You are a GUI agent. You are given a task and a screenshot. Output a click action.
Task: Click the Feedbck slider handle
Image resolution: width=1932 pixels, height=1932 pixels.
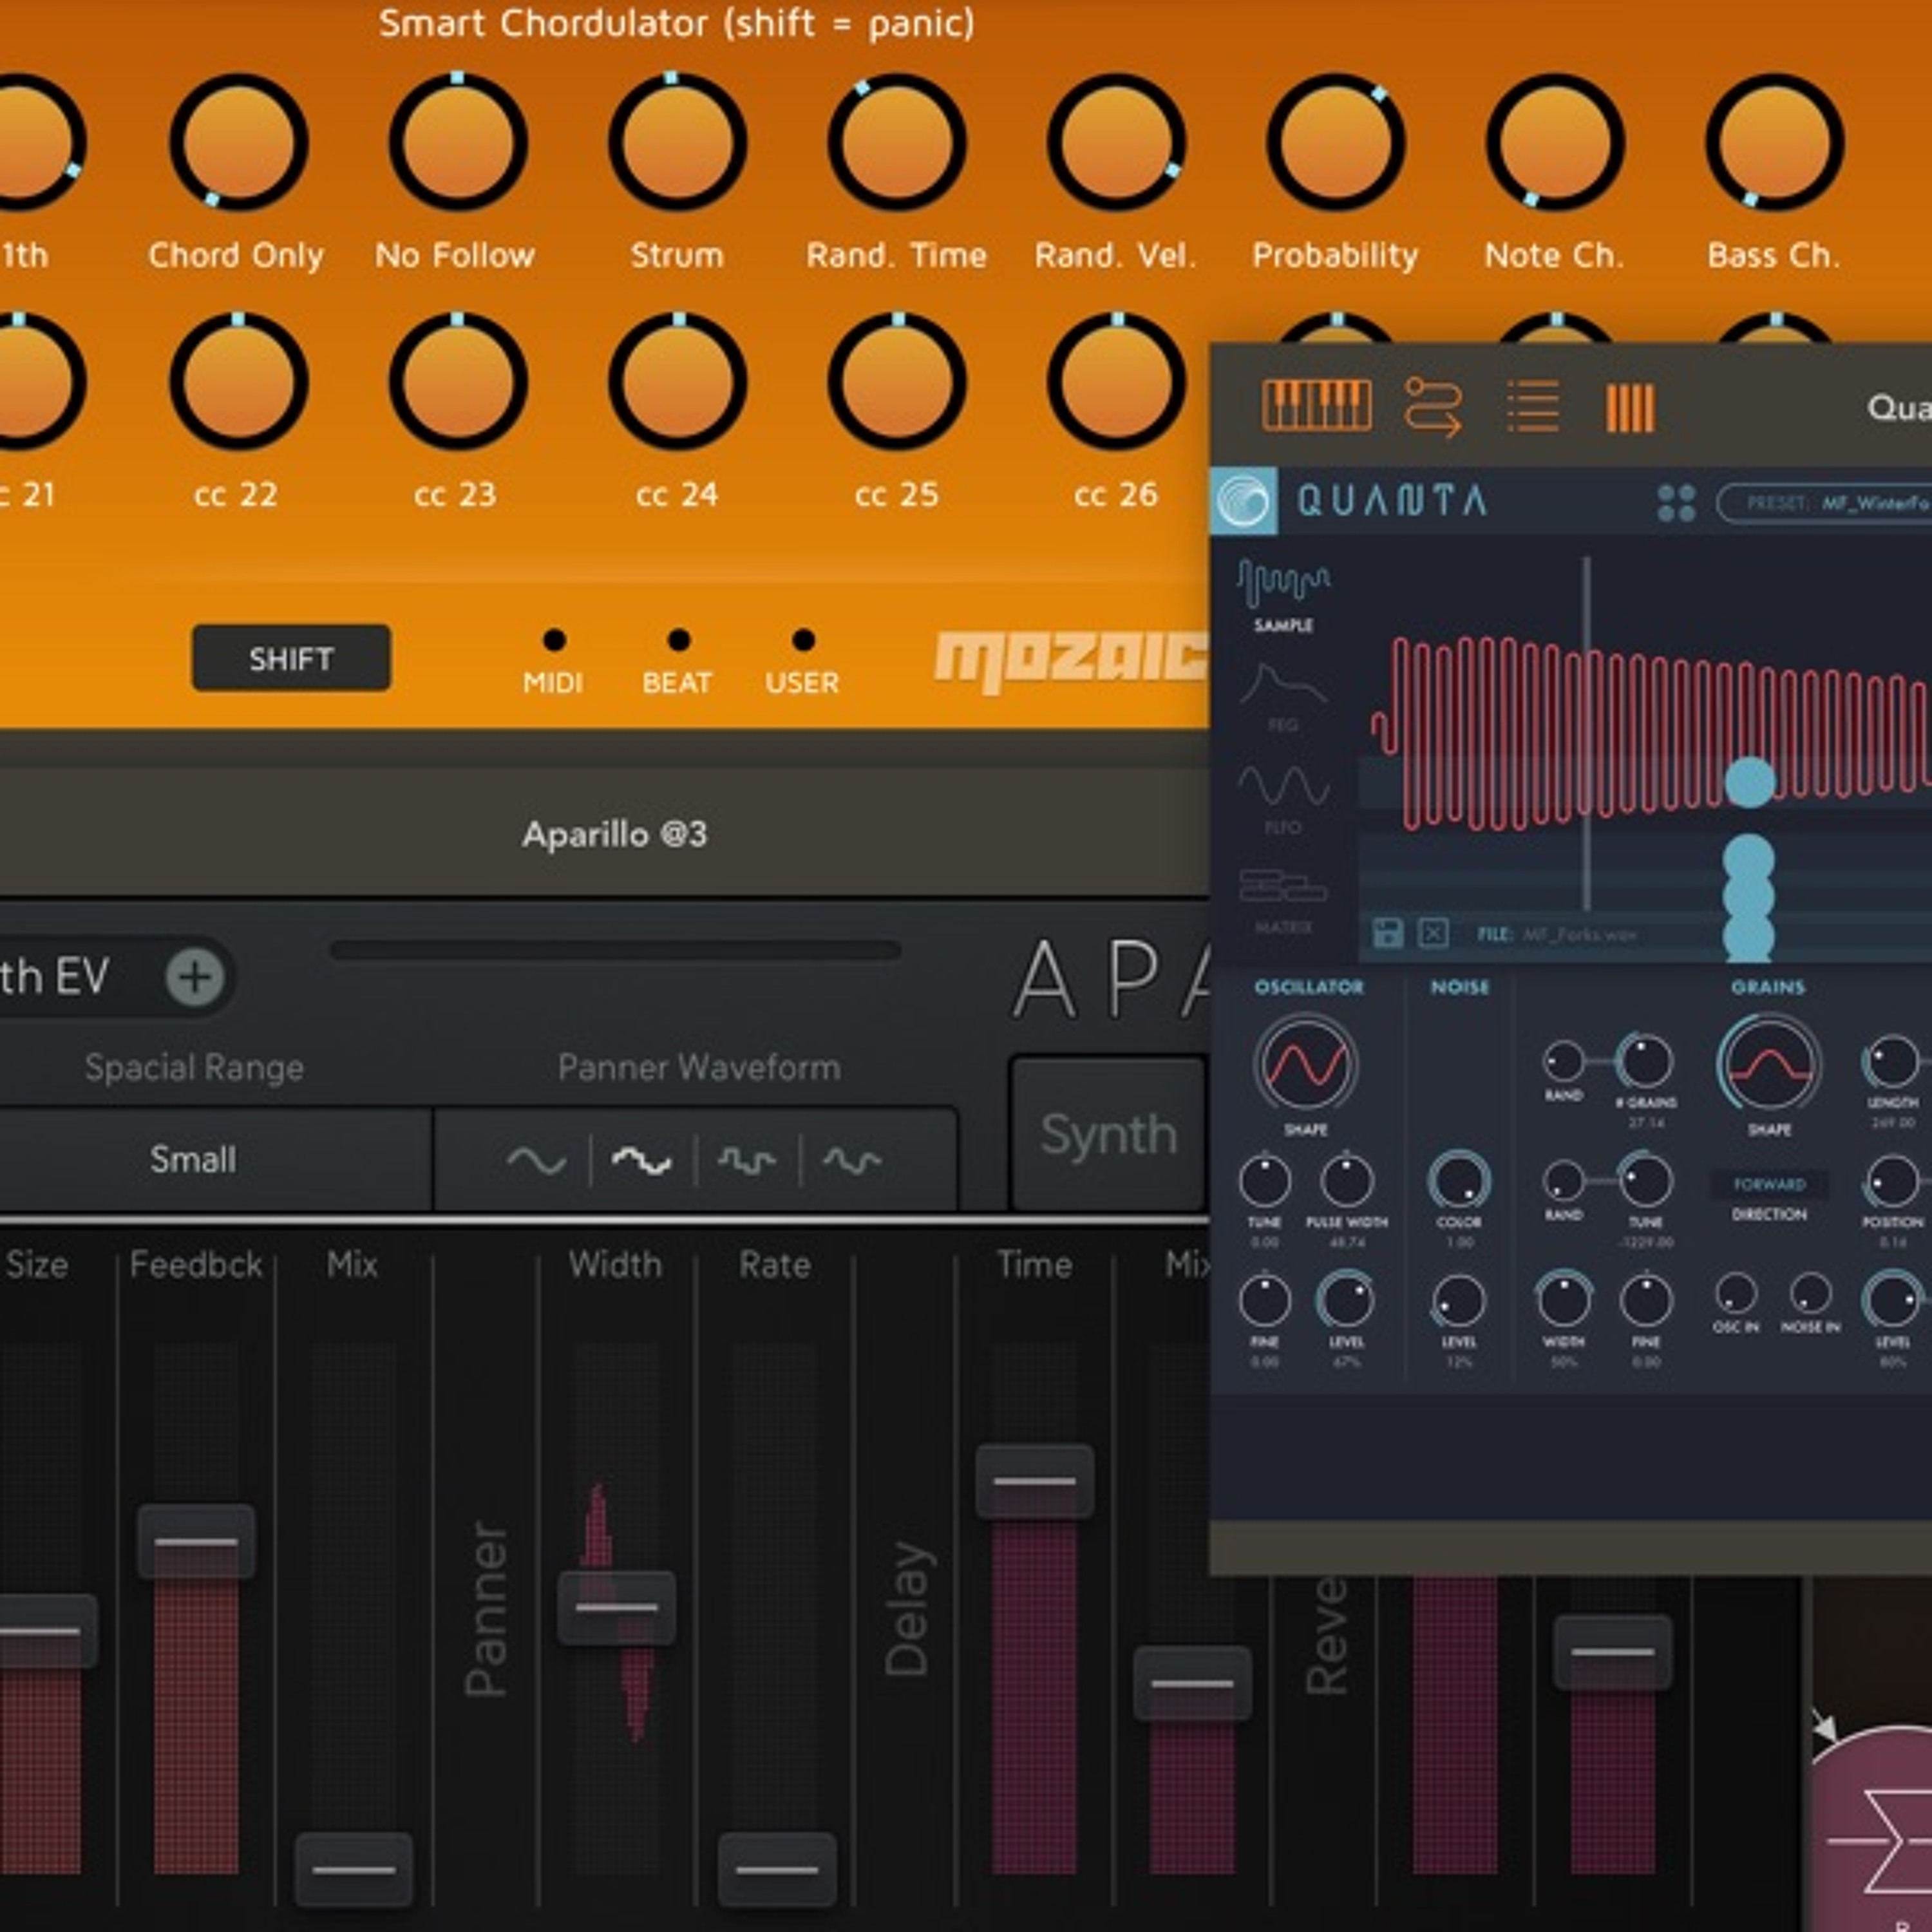tap(196, 1541)
